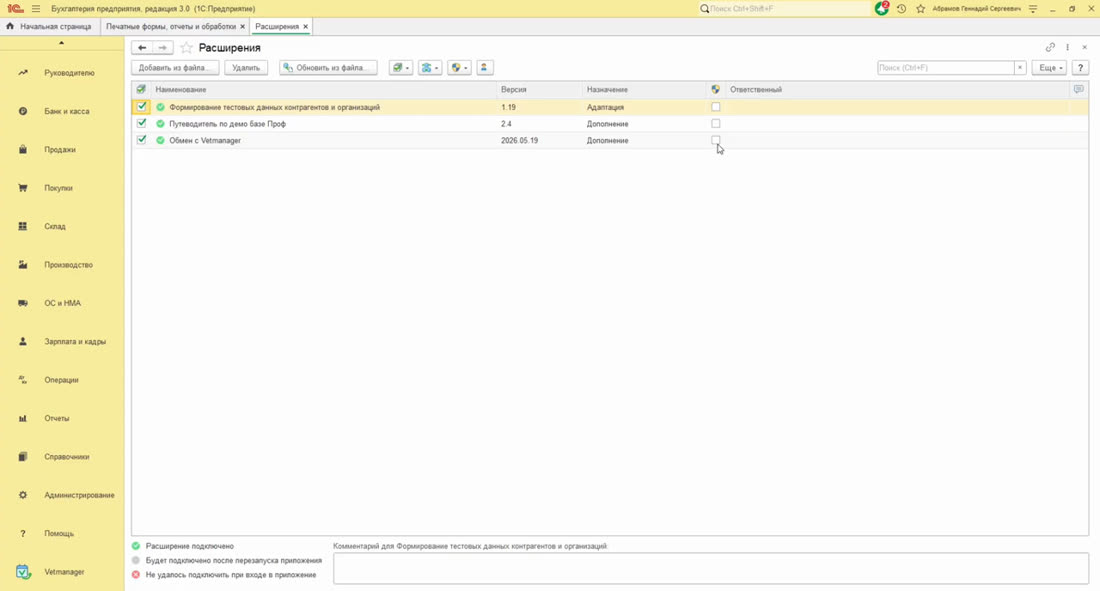
Task: Click the comment column header icon
Action: (1078, 89)
